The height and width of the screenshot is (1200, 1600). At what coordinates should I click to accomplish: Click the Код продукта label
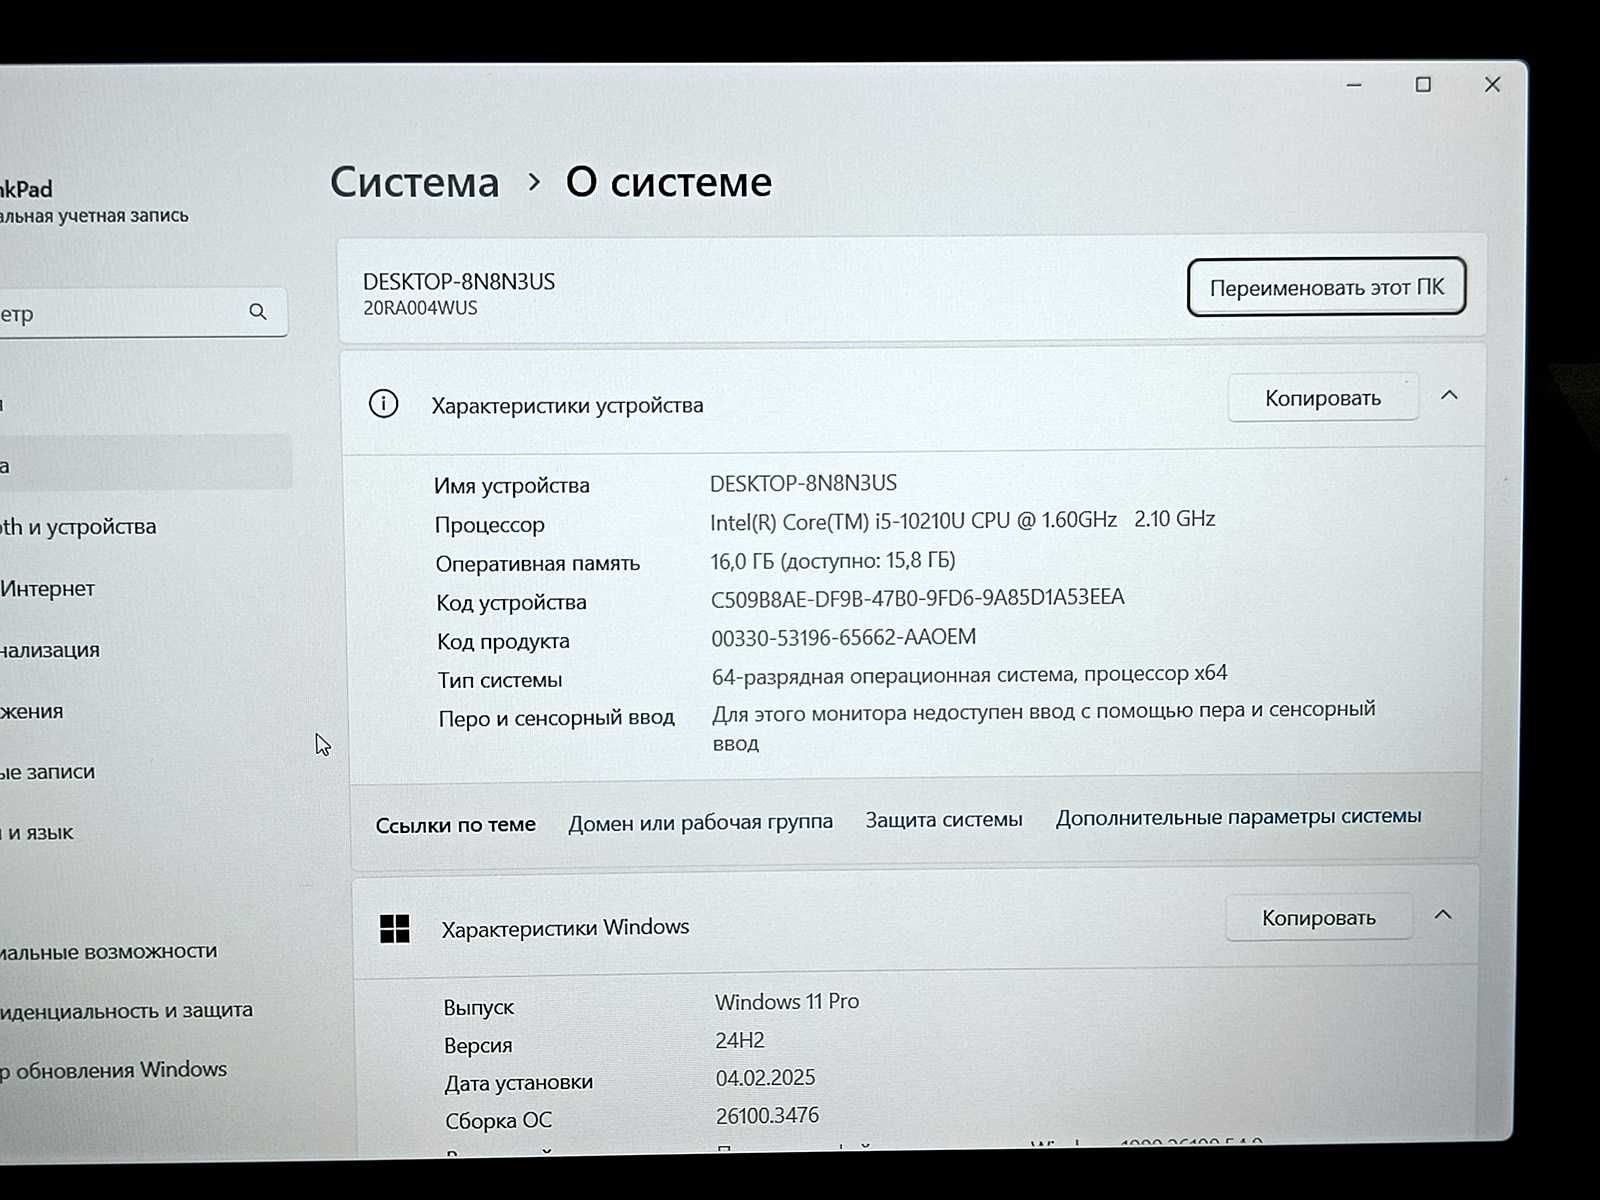(503, 641)
